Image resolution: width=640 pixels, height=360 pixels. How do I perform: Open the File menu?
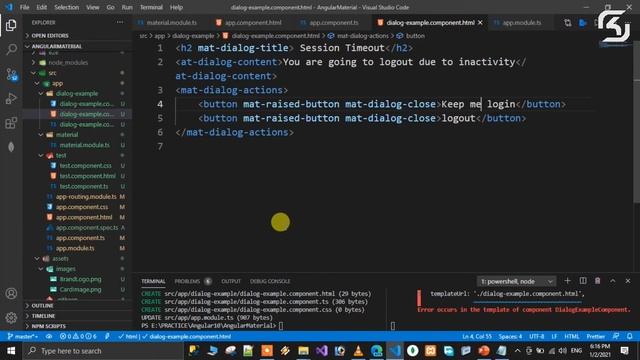coord(24,7)
